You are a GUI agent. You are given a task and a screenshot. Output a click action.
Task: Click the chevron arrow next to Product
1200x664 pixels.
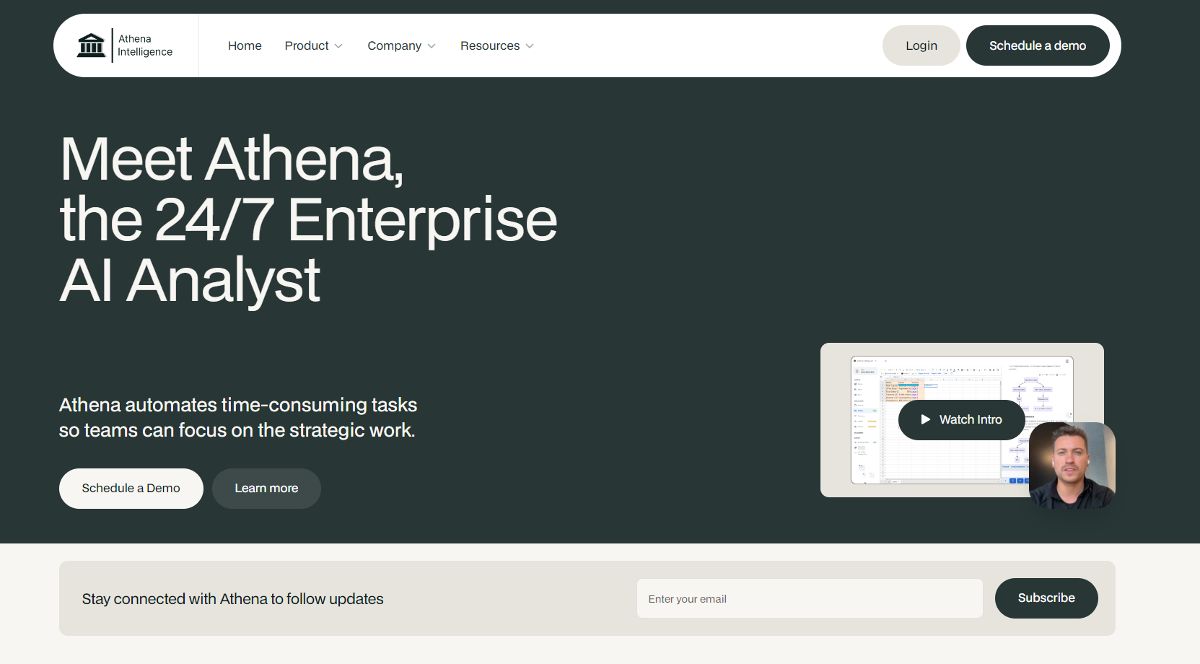[337, 45]
